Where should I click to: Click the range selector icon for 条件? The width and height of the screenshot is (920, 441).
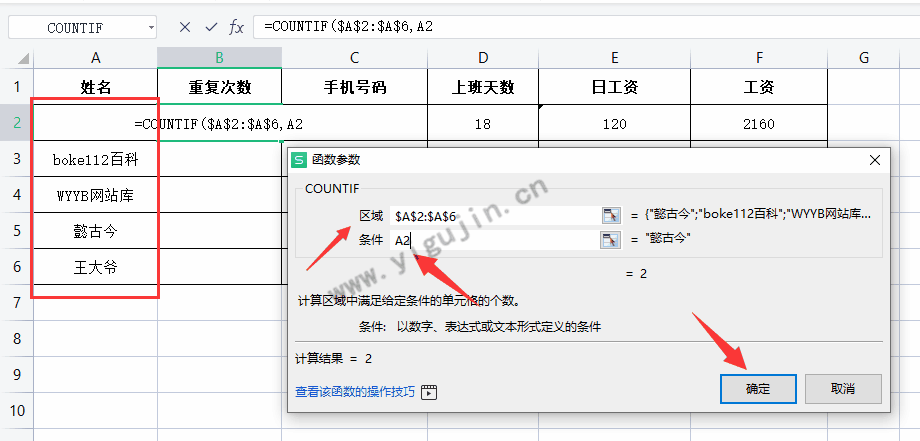[x=611, y=239]
